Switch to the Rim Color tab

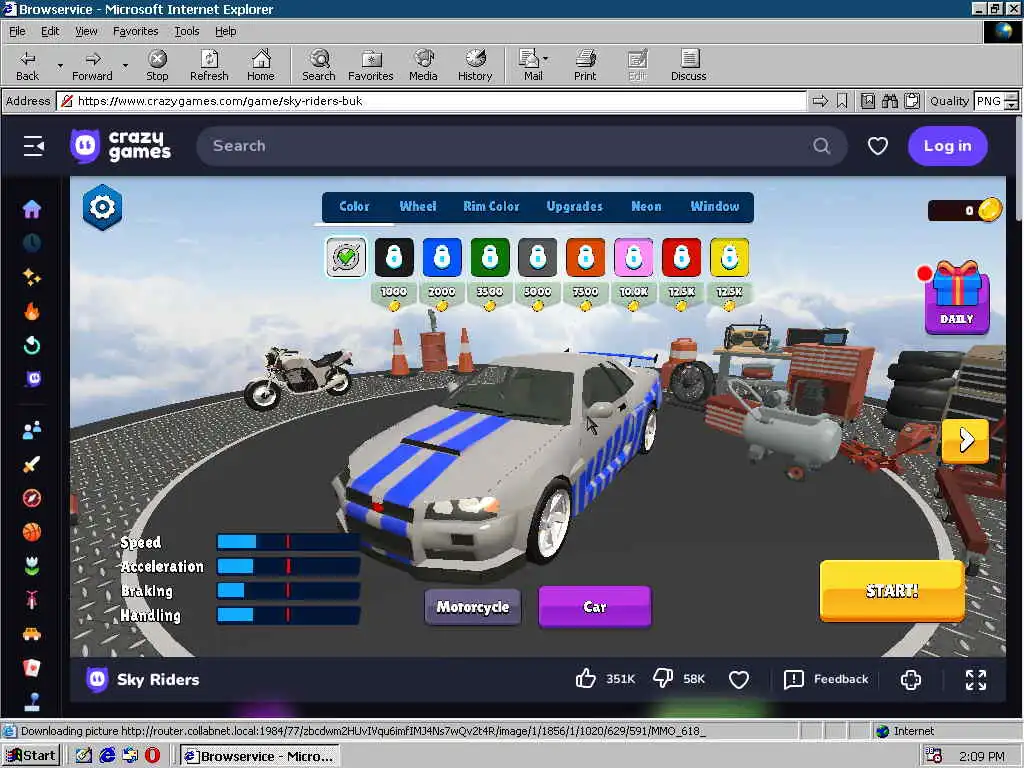491,206
